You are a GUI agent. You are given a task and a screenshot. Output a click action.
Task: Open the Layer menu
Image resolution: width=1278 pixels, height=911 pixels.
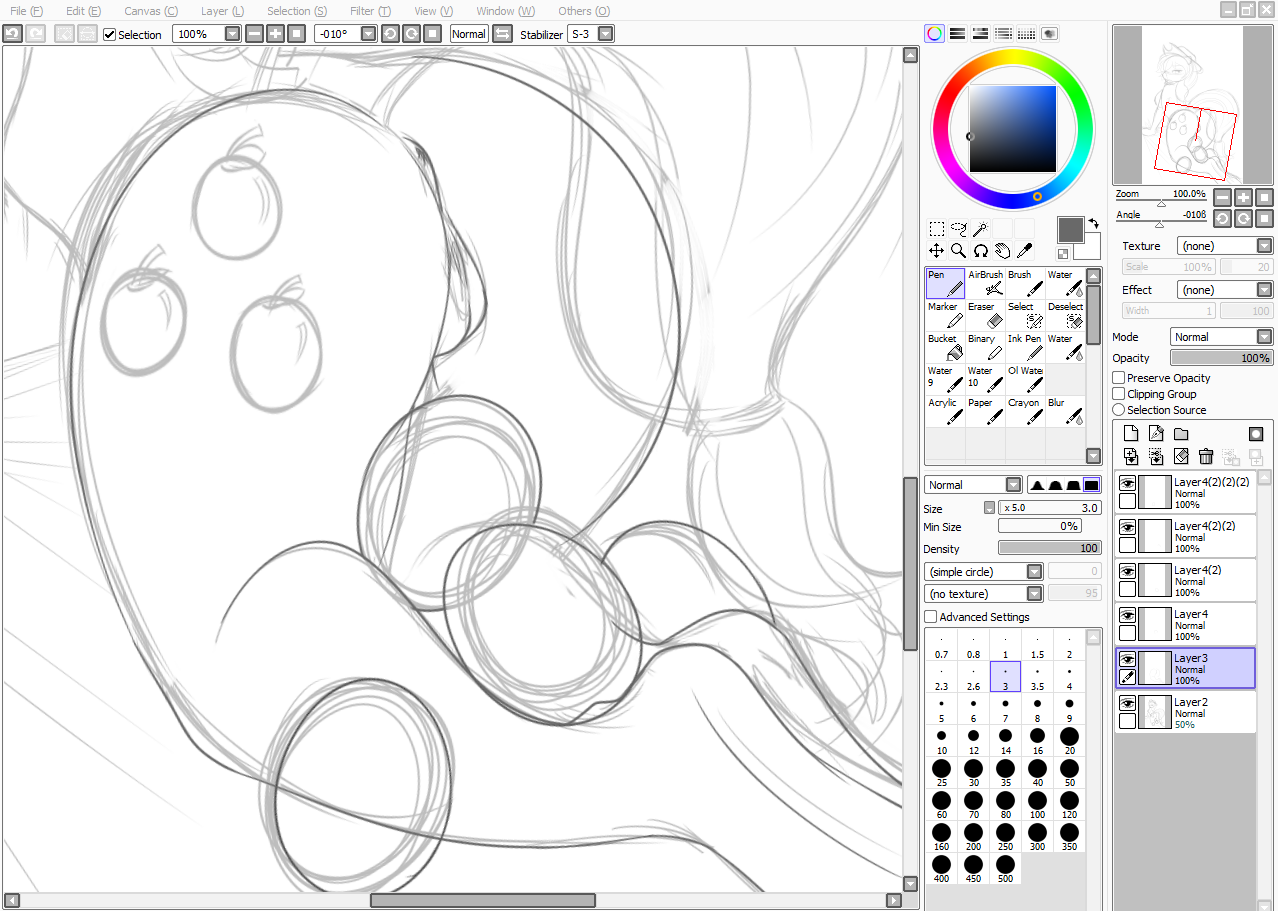tap(222, 11)
